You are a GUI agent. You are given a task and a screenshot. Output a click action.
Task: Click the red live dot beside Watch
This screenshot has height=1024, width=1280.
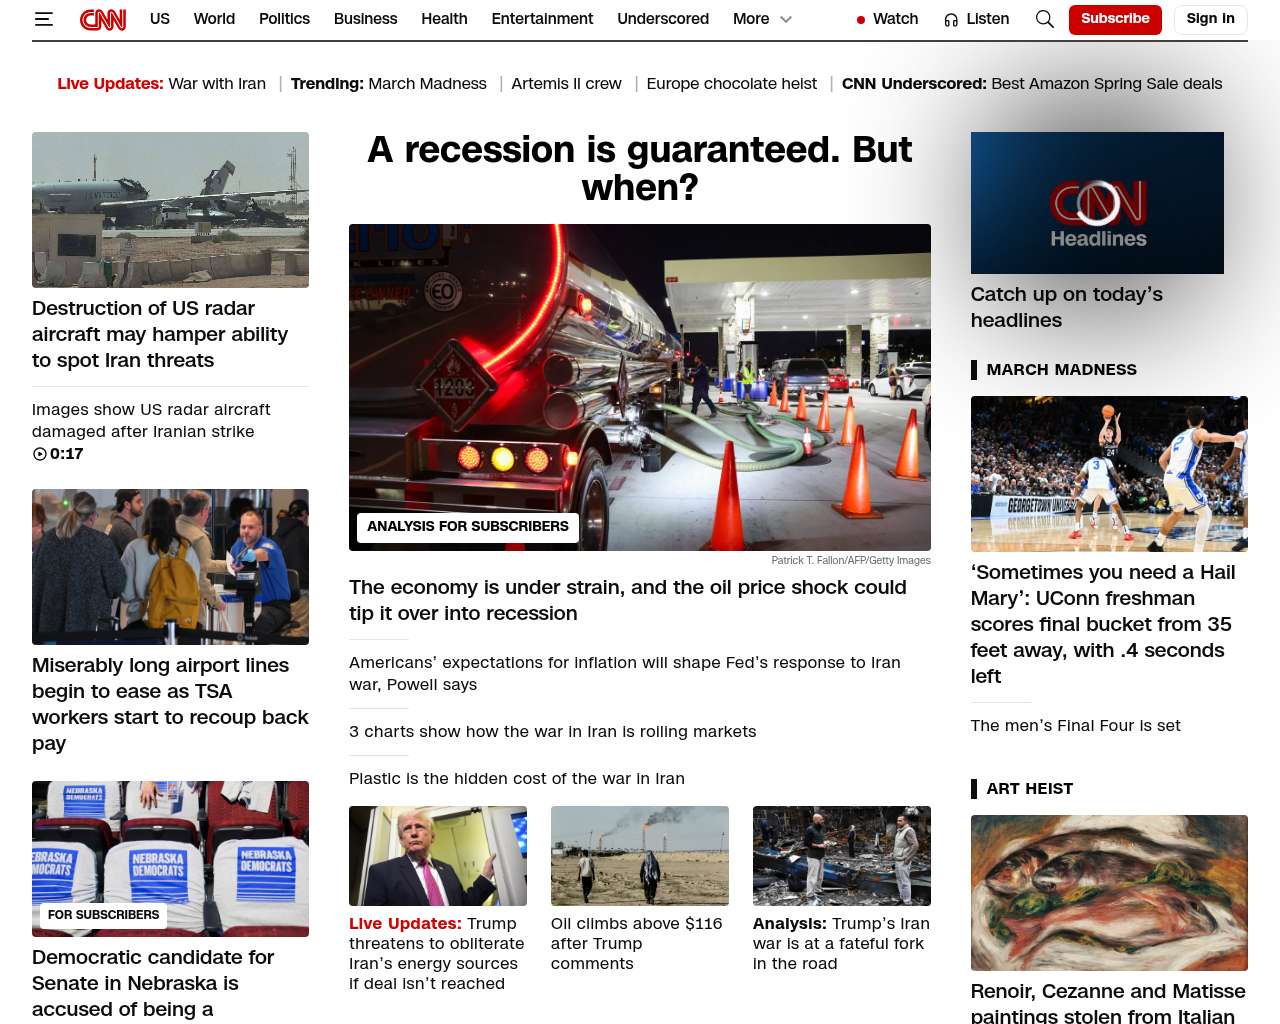pyautogui.click(x=860, y=20)
